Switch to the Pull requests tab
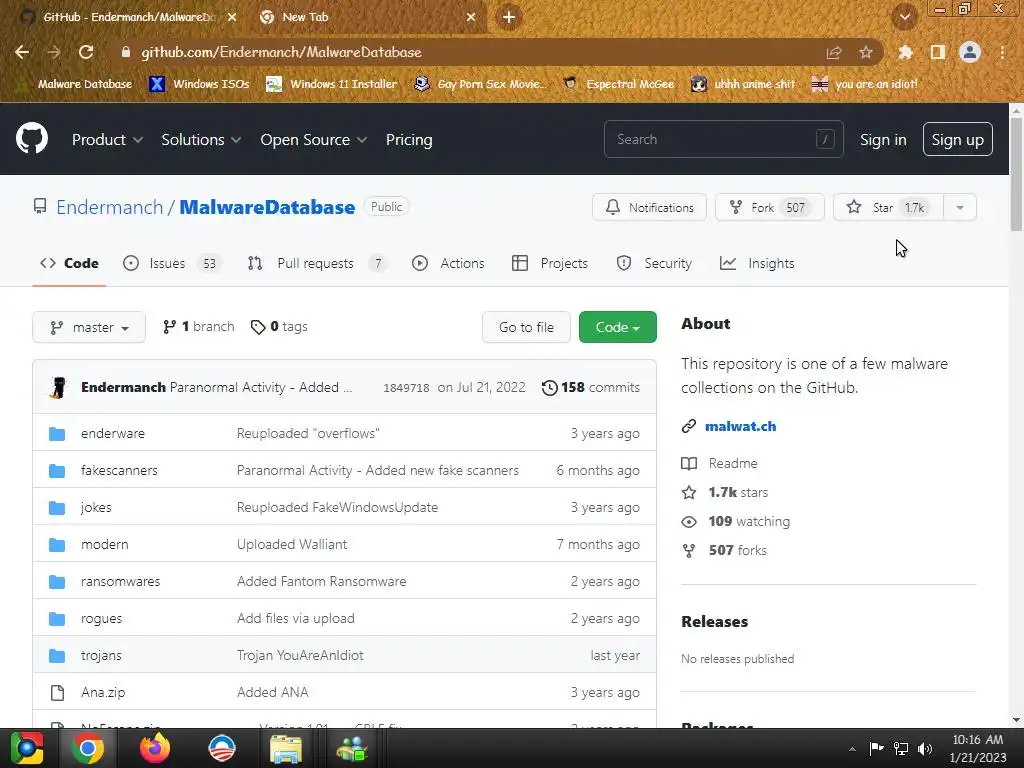 [317, 263]
